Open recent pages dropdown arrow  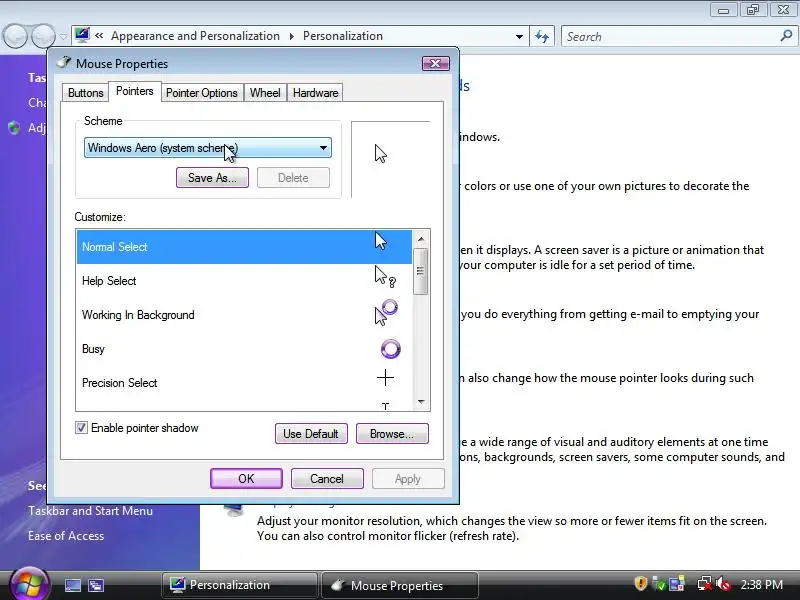pyautogui.click(x=63, y=37)
